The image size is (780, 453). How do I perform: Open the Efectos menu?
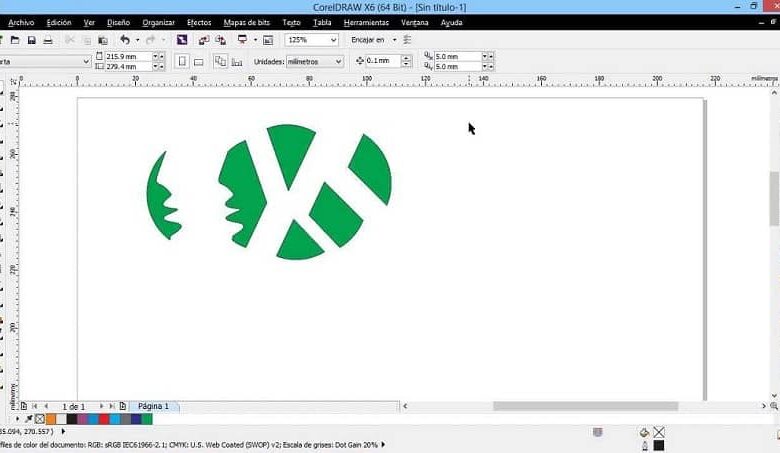pos(199,22)
